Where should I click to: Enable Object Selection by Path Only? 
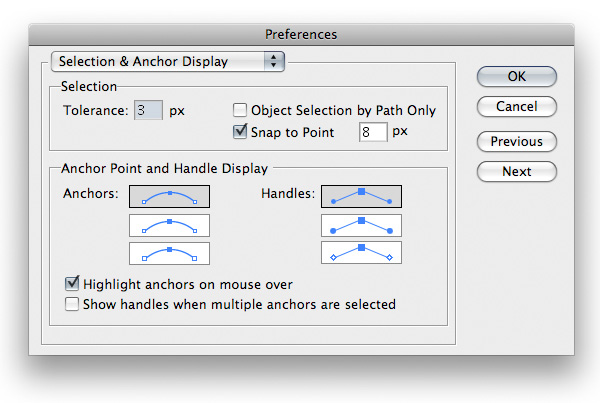coord(240,111)
